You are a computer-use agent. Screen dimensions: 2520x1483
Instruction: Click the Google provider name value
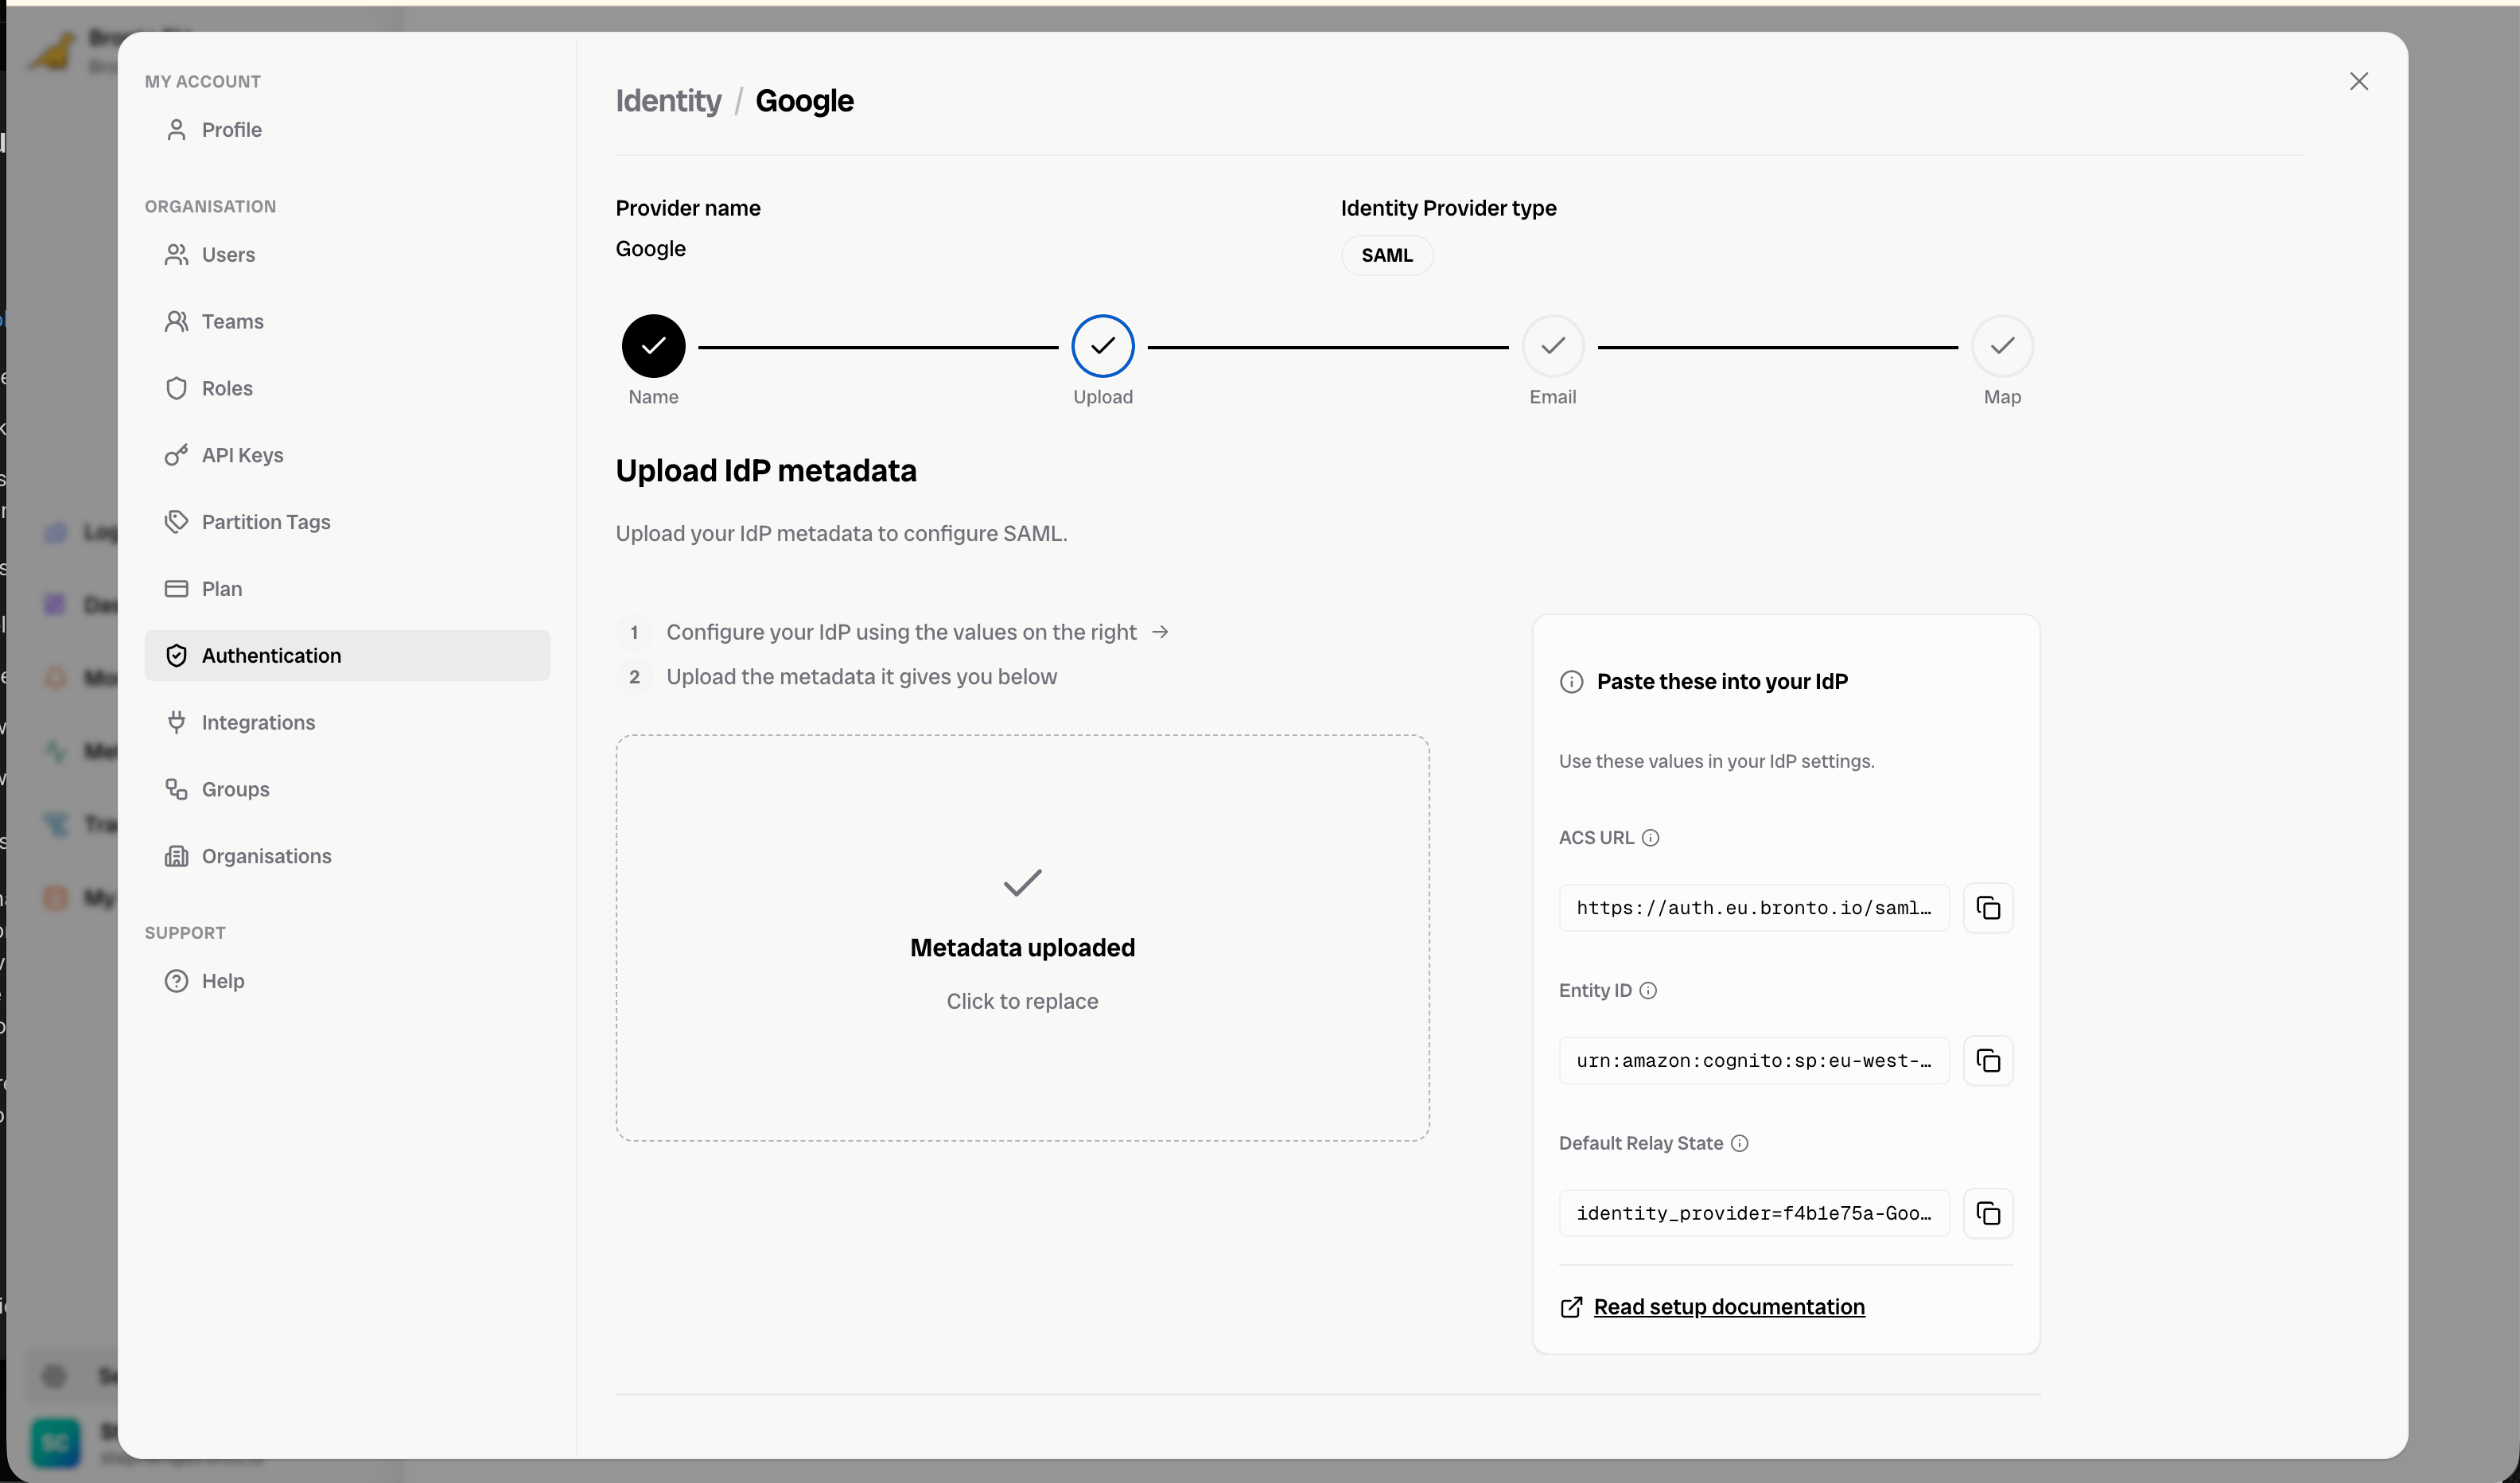point(651,249)
